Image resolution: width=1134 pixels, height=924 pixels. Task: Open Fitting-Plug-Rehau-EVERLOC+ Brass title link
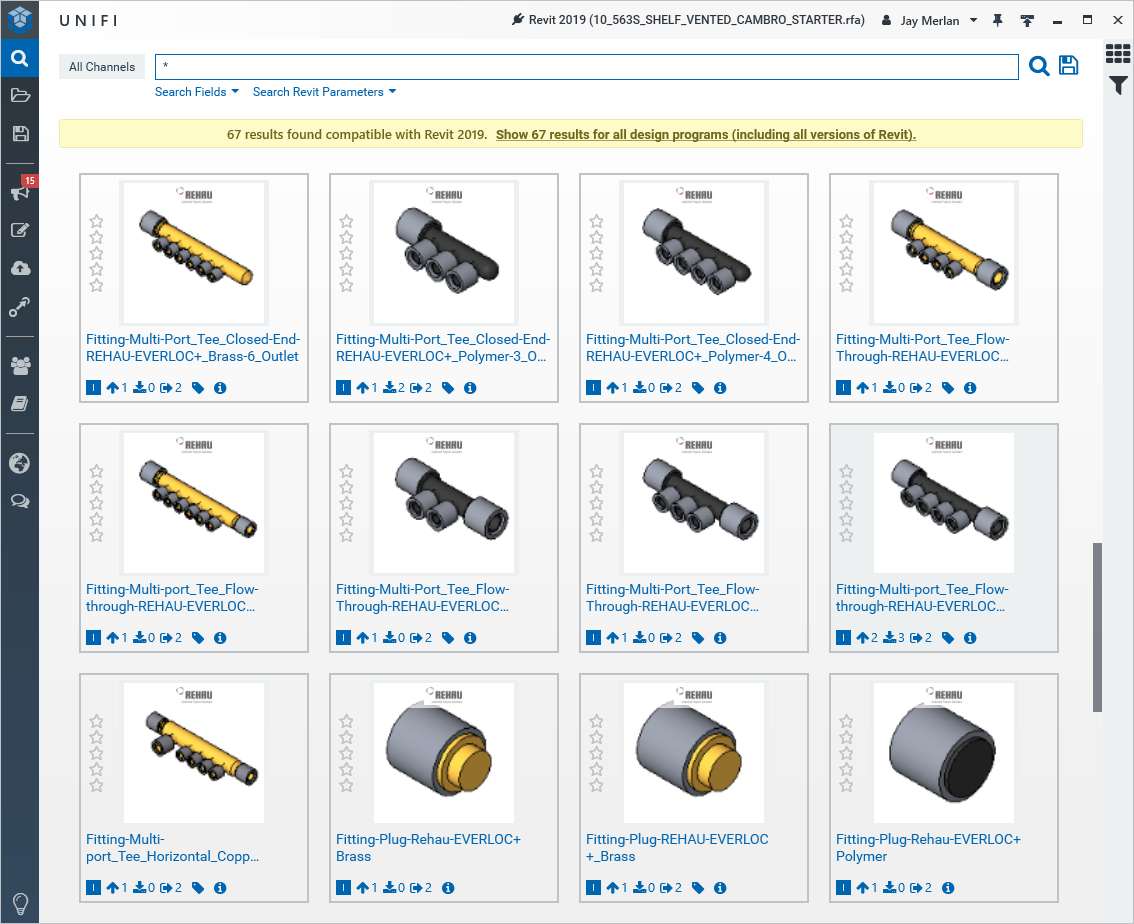pyautogui.click(x=428, y=848)
